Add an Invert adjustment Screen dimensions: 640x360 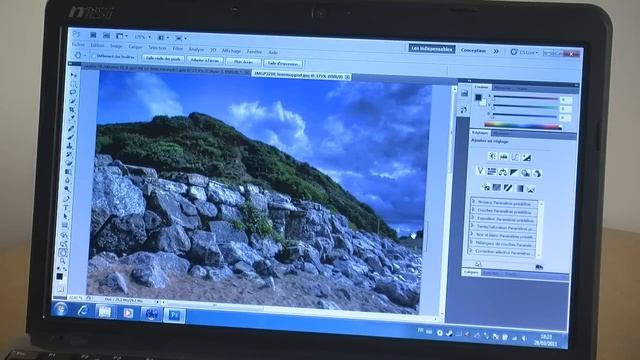[486, 187]
